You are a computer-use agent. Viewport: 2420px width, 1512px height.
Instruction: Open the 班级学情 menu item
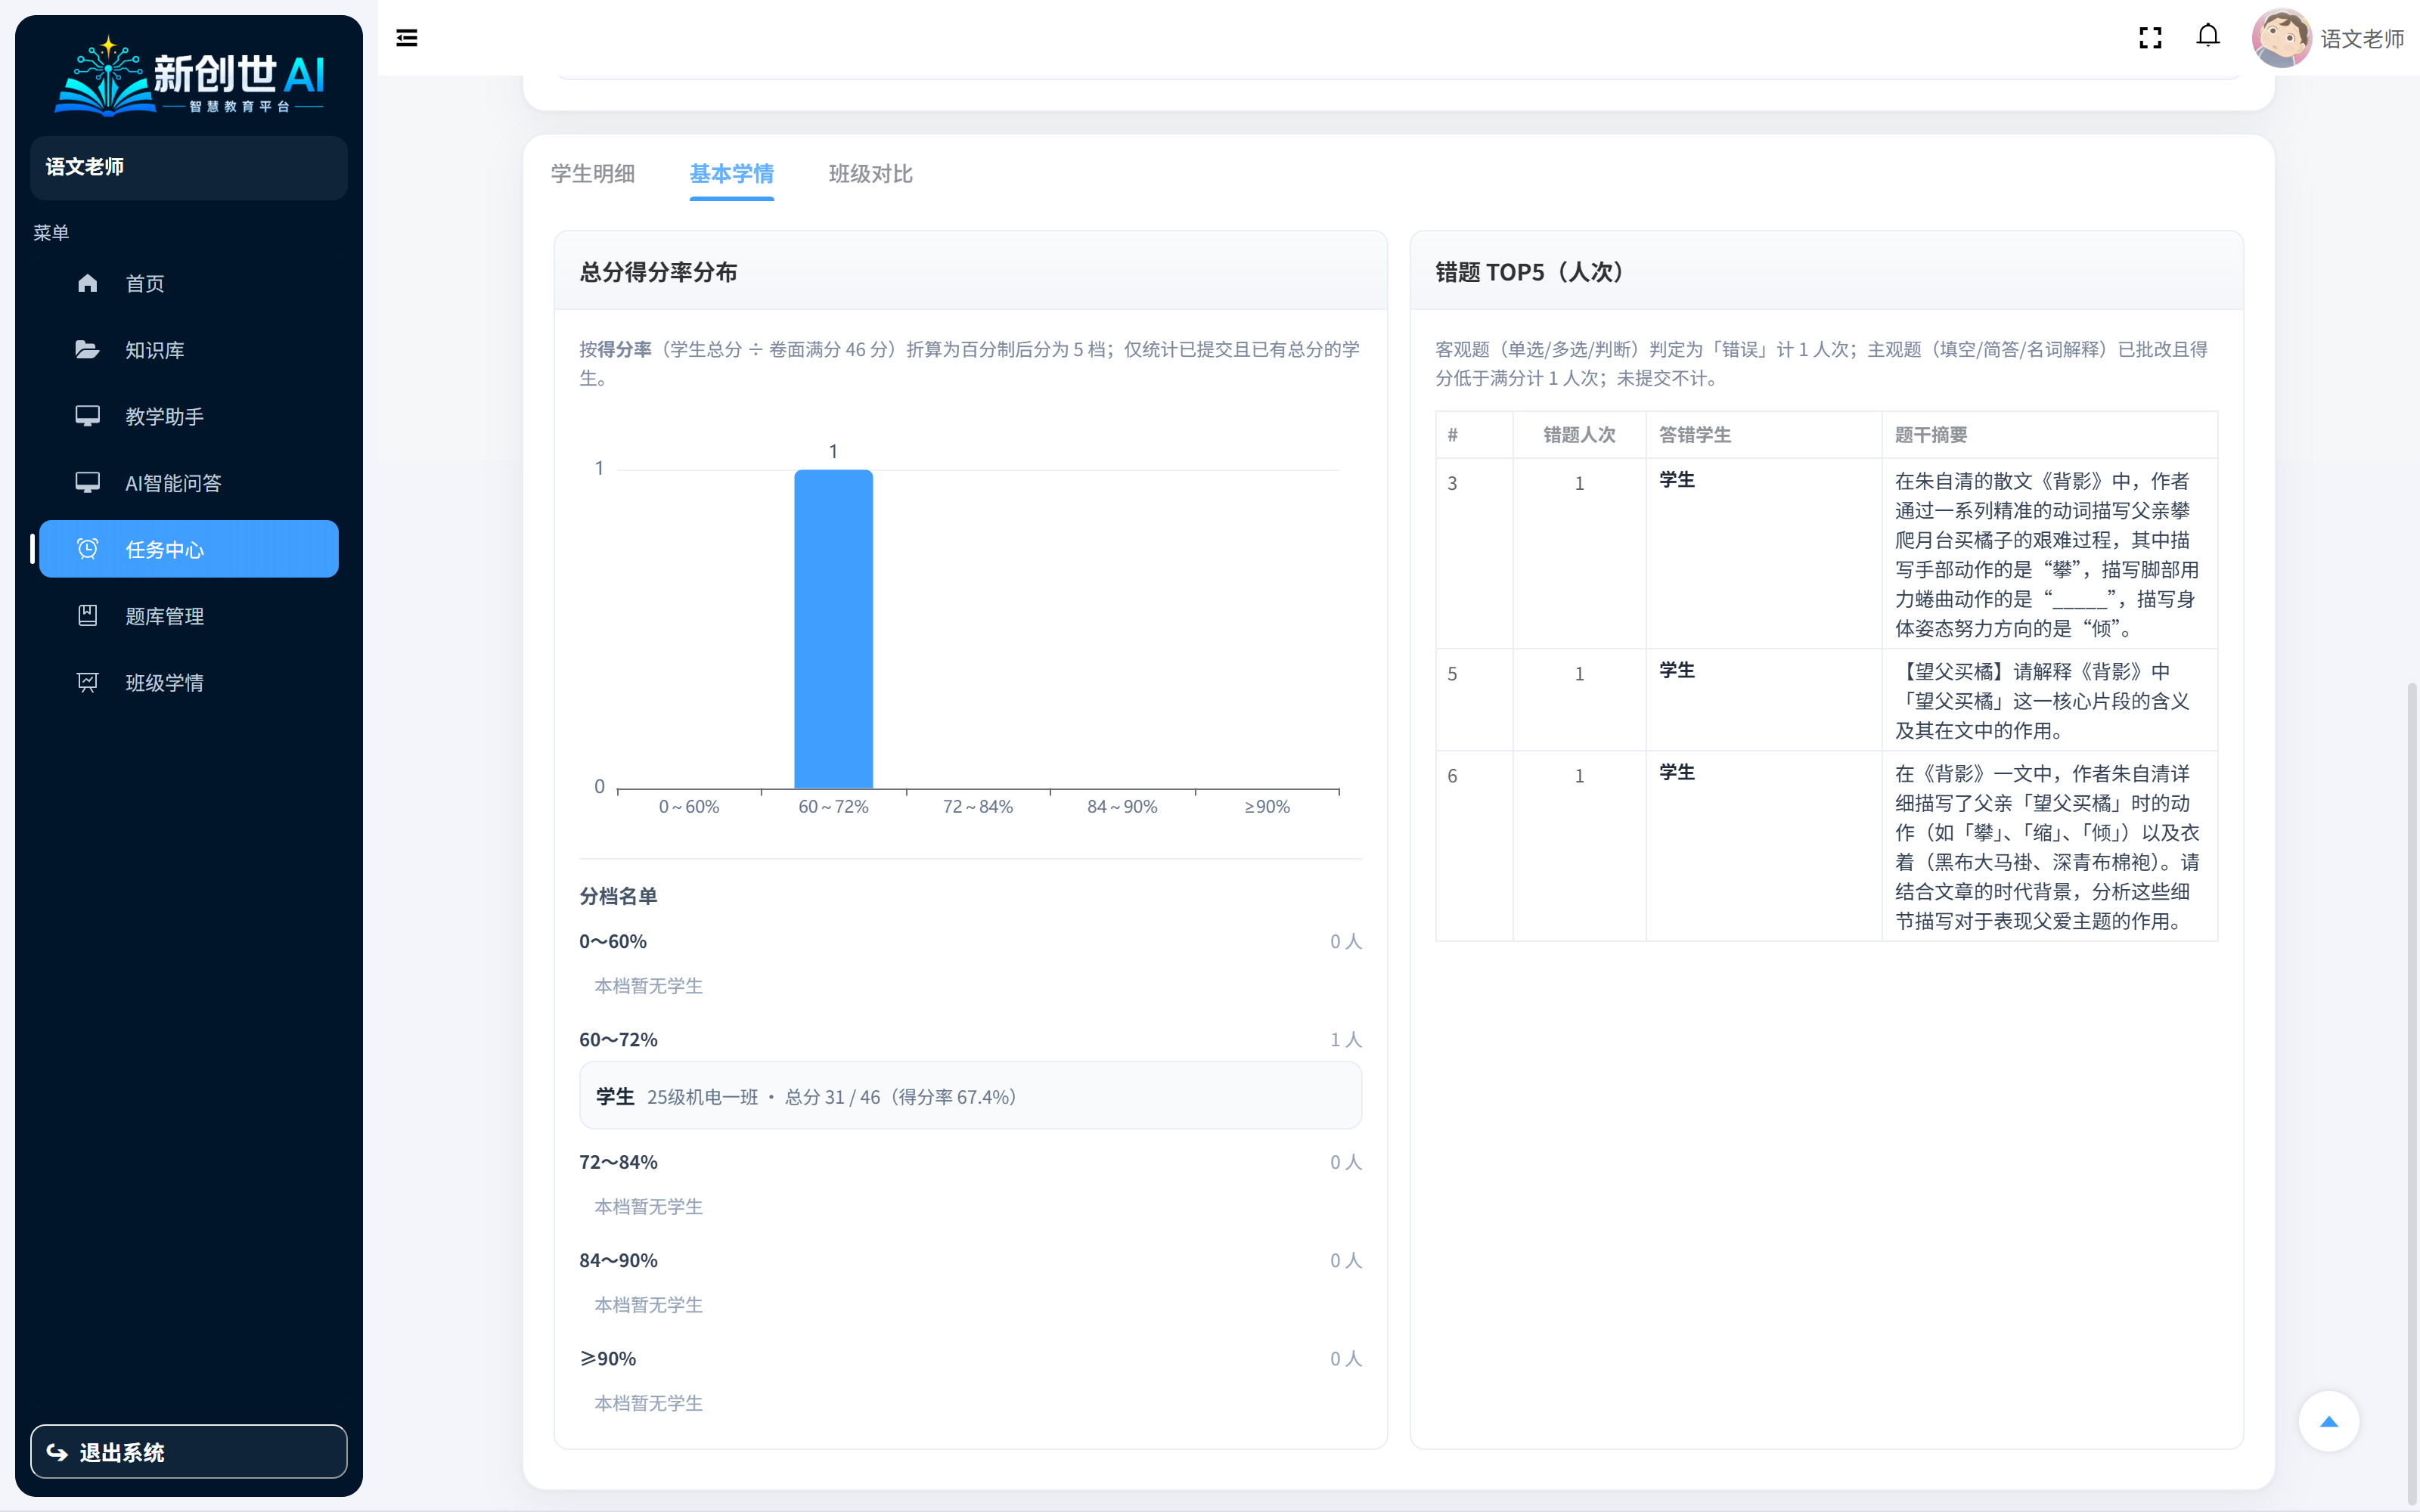tap(189, 682)
